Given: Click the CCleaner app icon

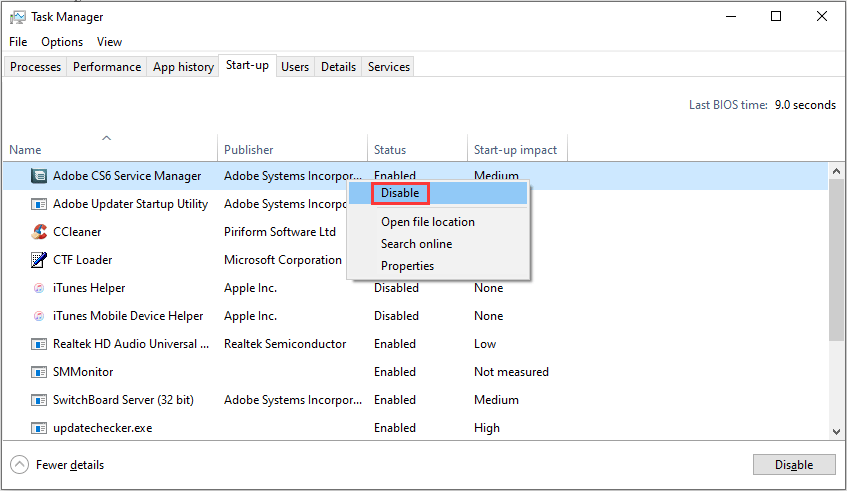Looking at the screenshot, I should point(39,232).
